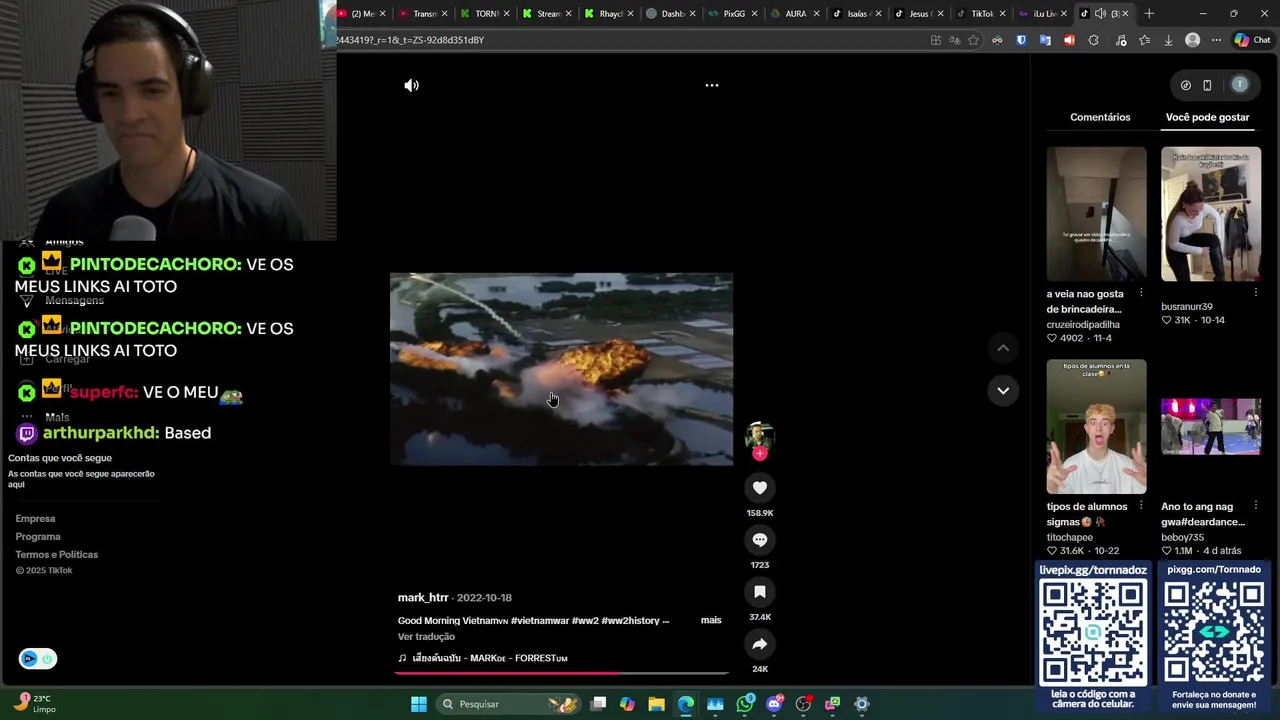Share the video with arrow icon
The height and width of the screenshot is (720, 1280).
tap(760, 644)
